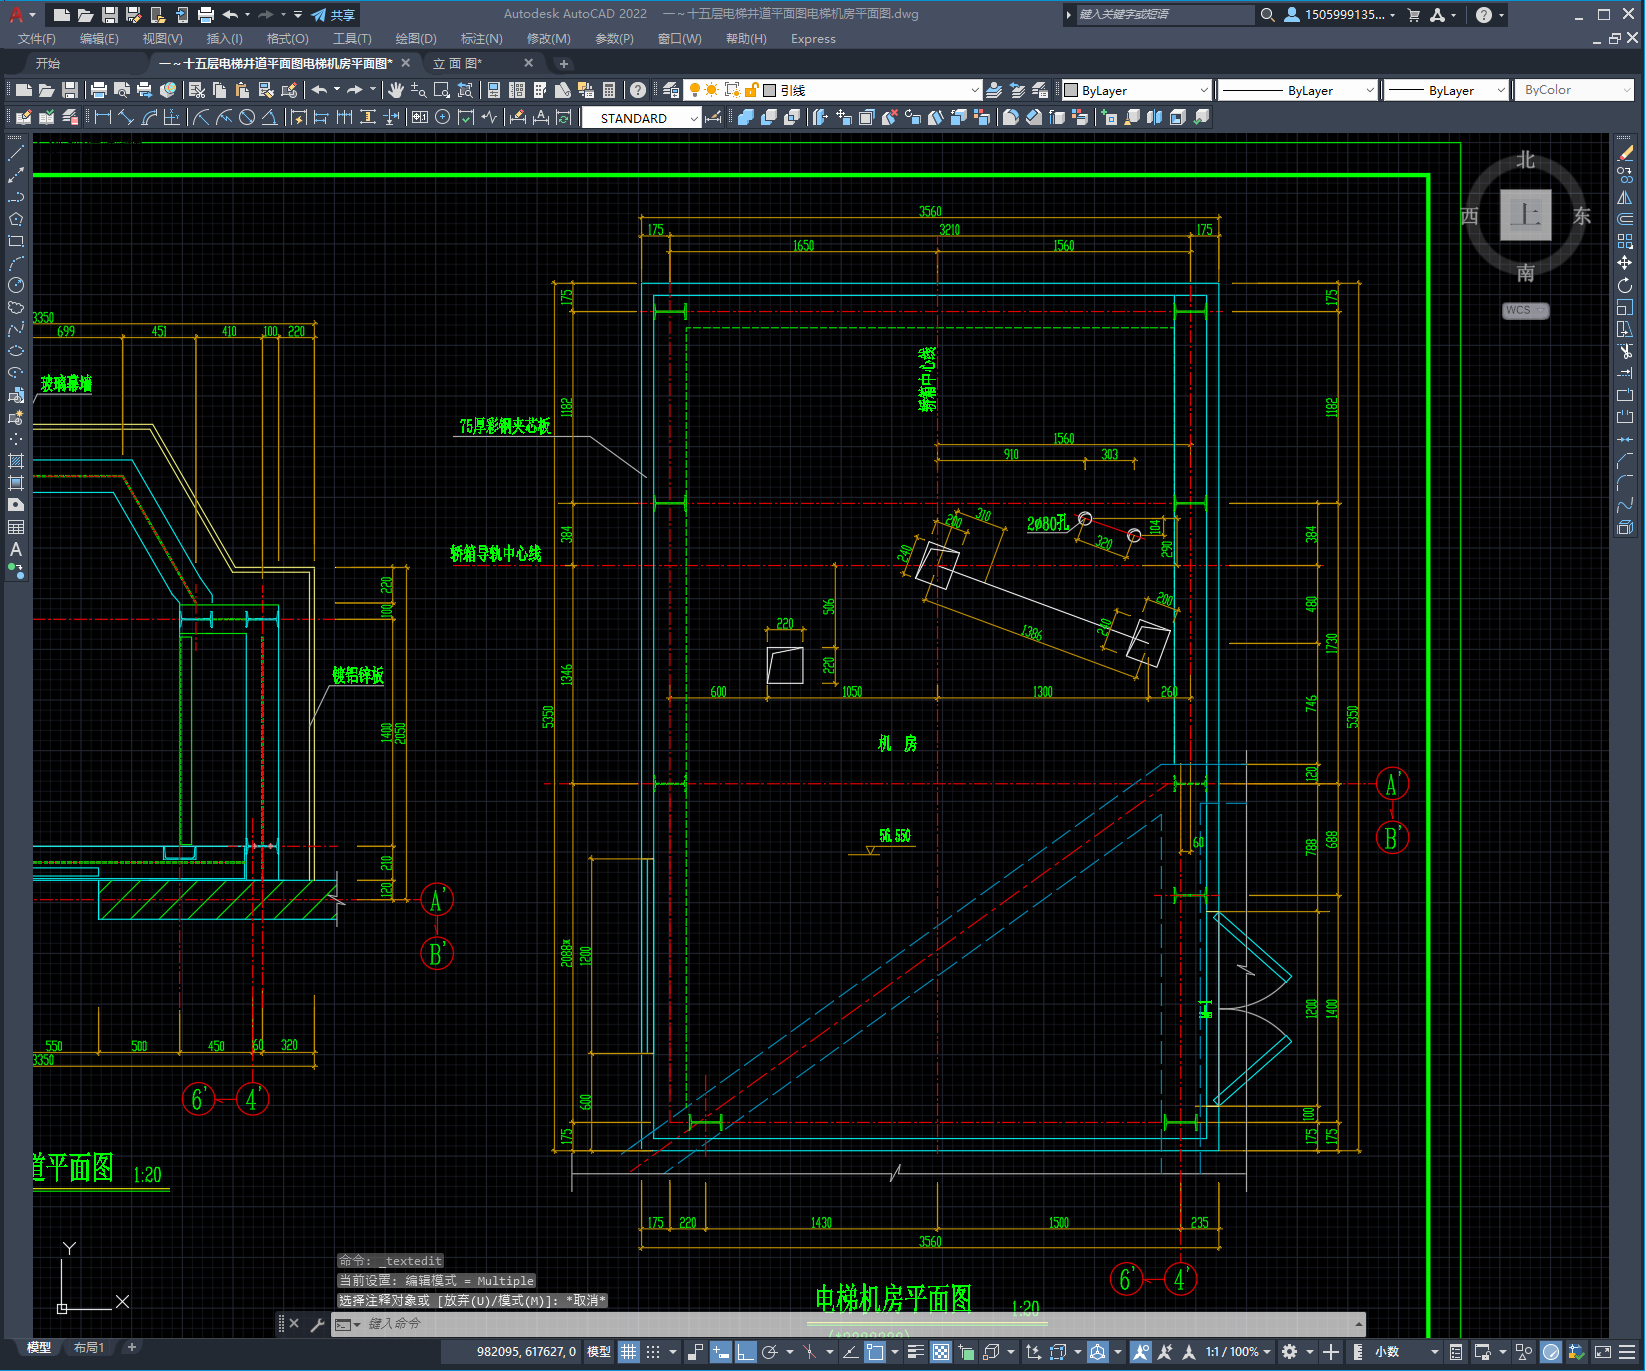Click the Center Mark dimension icon
The width and height of the screenshot is (1645, 1371).
(443, 117)
